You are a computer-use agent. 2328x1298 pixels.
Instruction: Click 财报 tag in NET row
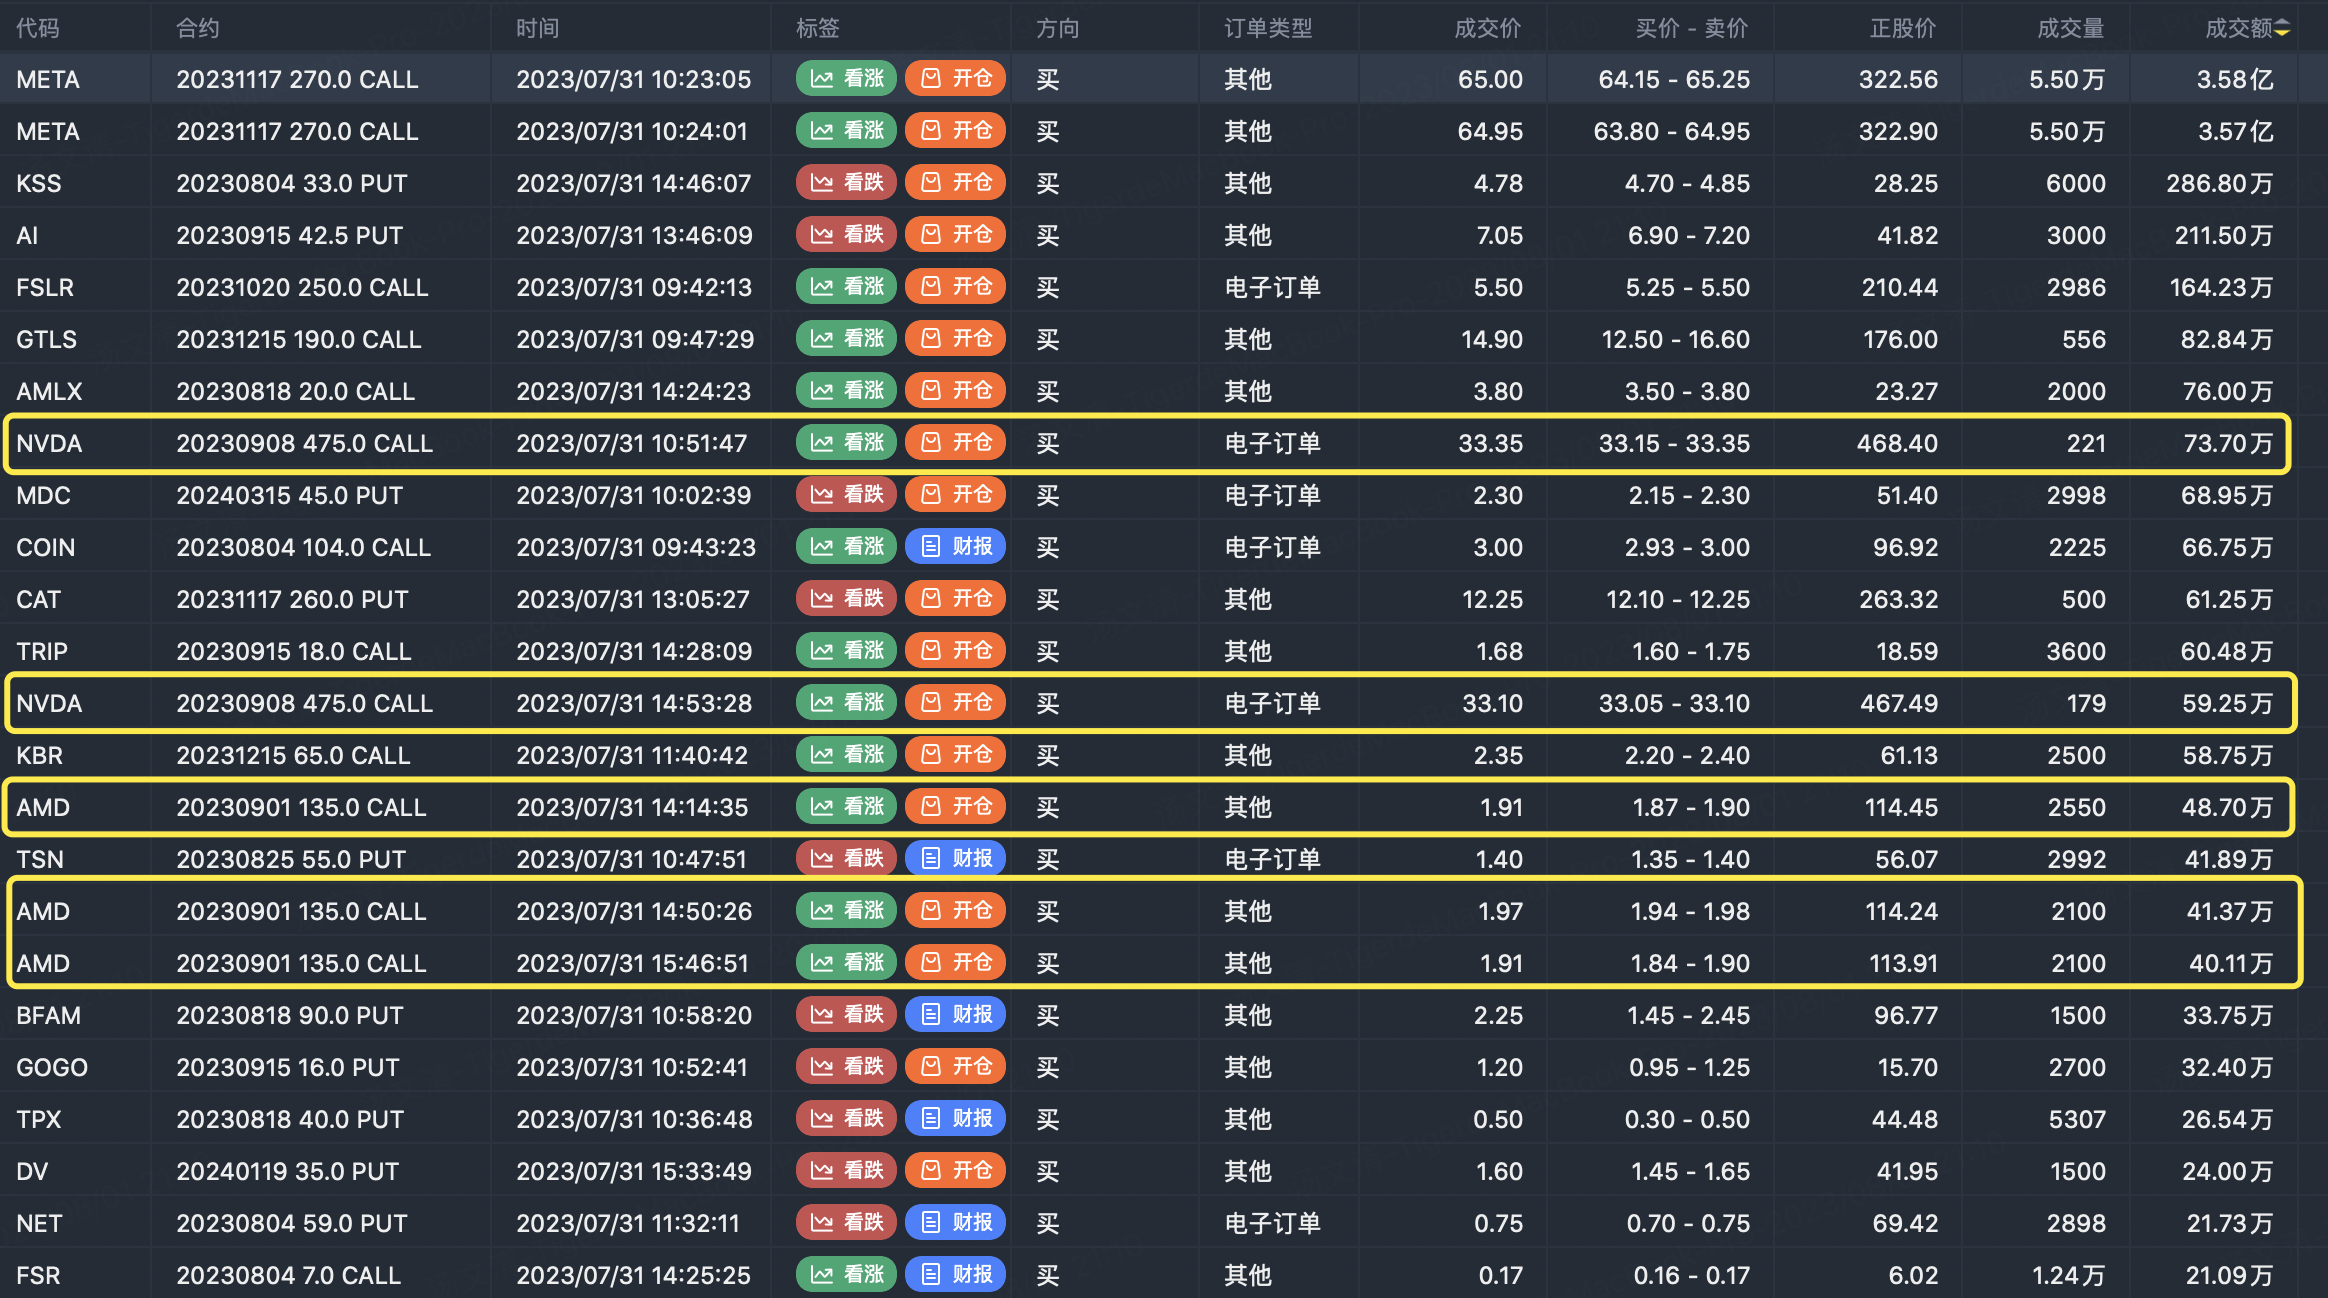coord(956,1223)
